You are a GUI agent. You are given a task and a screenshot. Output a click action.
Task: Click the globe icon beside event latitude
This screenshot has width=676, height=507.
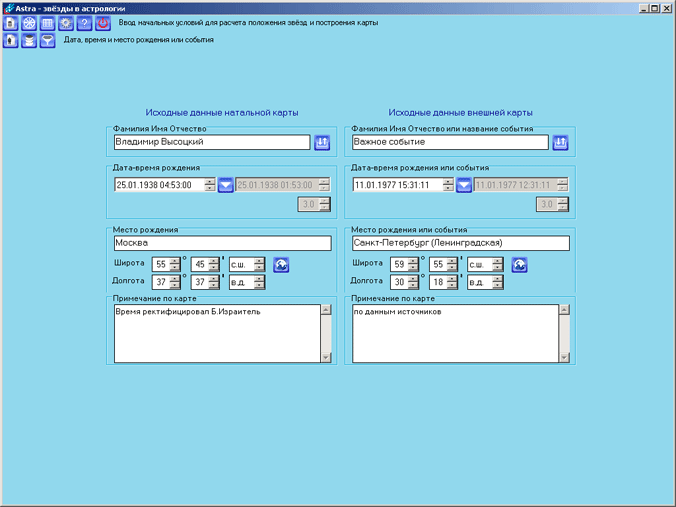(520, 265)
